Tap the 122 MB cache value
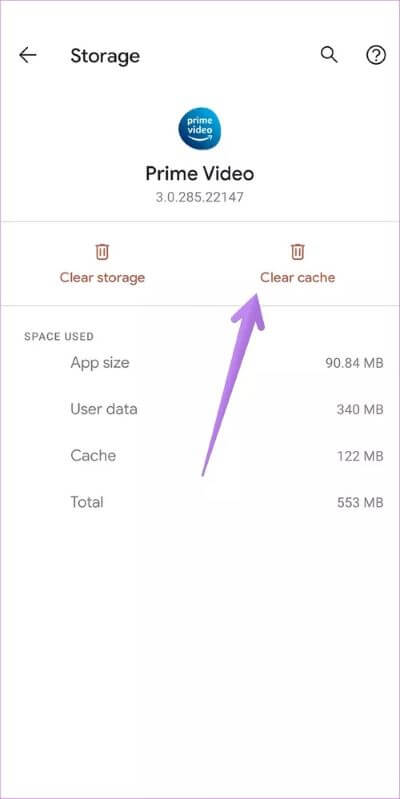 (x=360, y=456)
